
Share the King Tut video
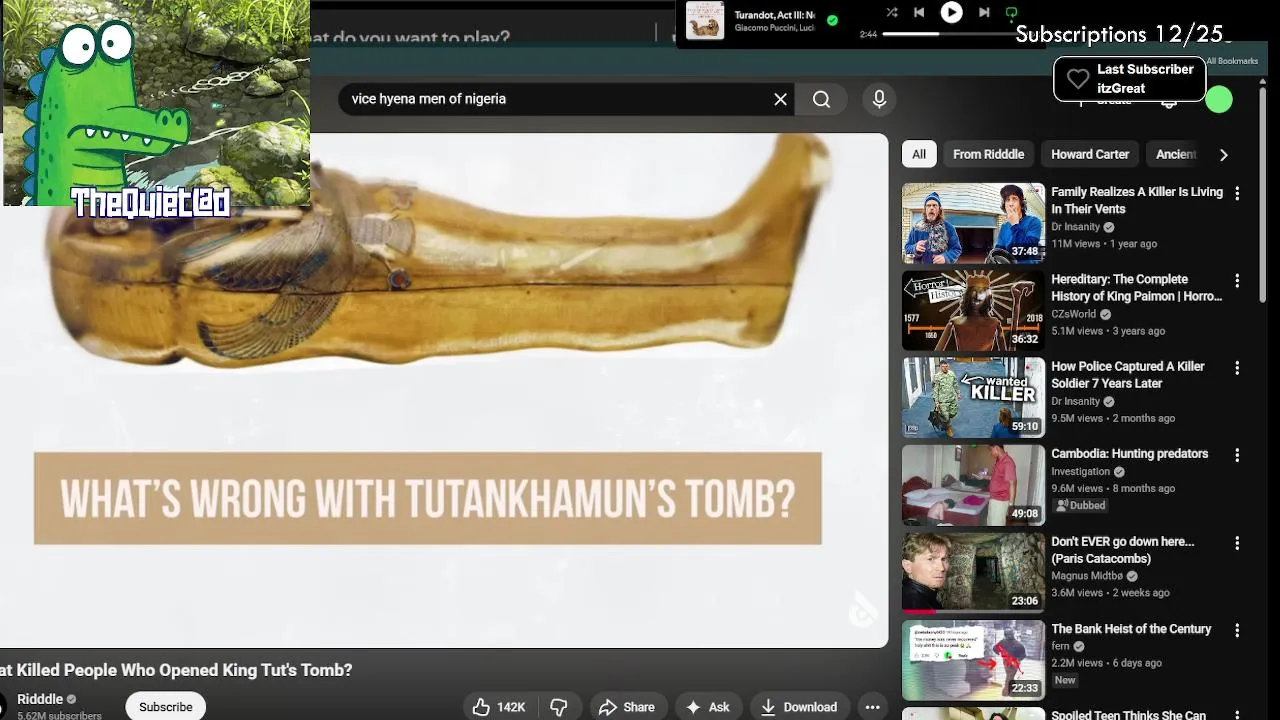click(627, 707)
